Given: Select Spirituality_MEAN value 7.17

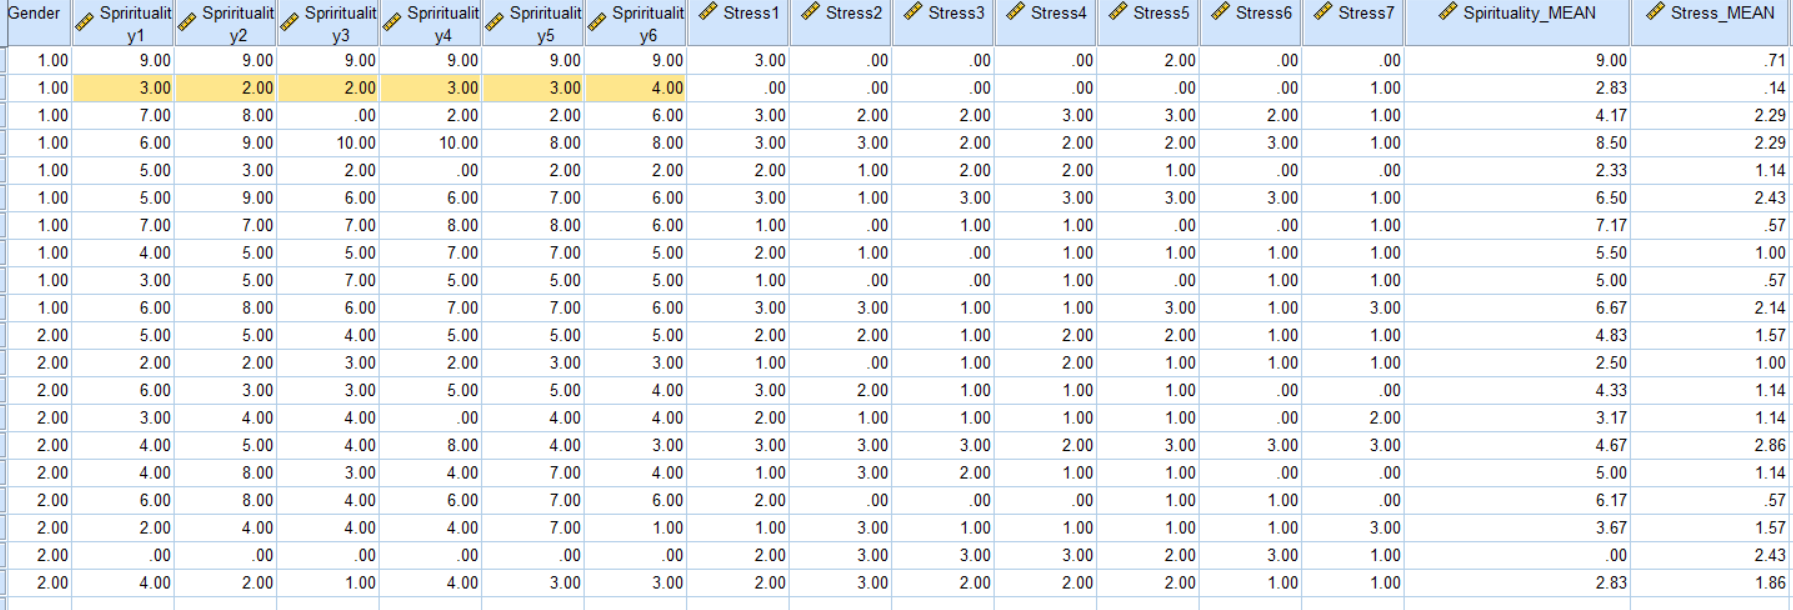Looking at the screenshot, I should tap(1611, 226).
